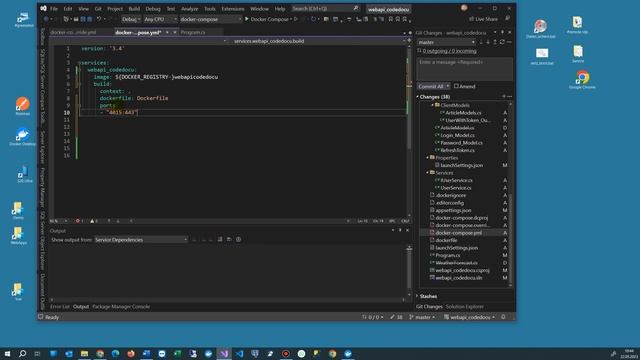
Task: Collapse the Properties folder in changes
Action: coord(427,158)
